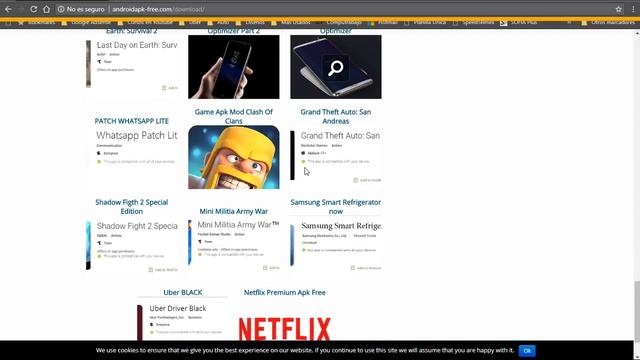Image resolution: width=640 pixels, height=360 pixels.
Task: Open the Shadow Figth 2 Special Edition link
Action: [x=131, y=207]
